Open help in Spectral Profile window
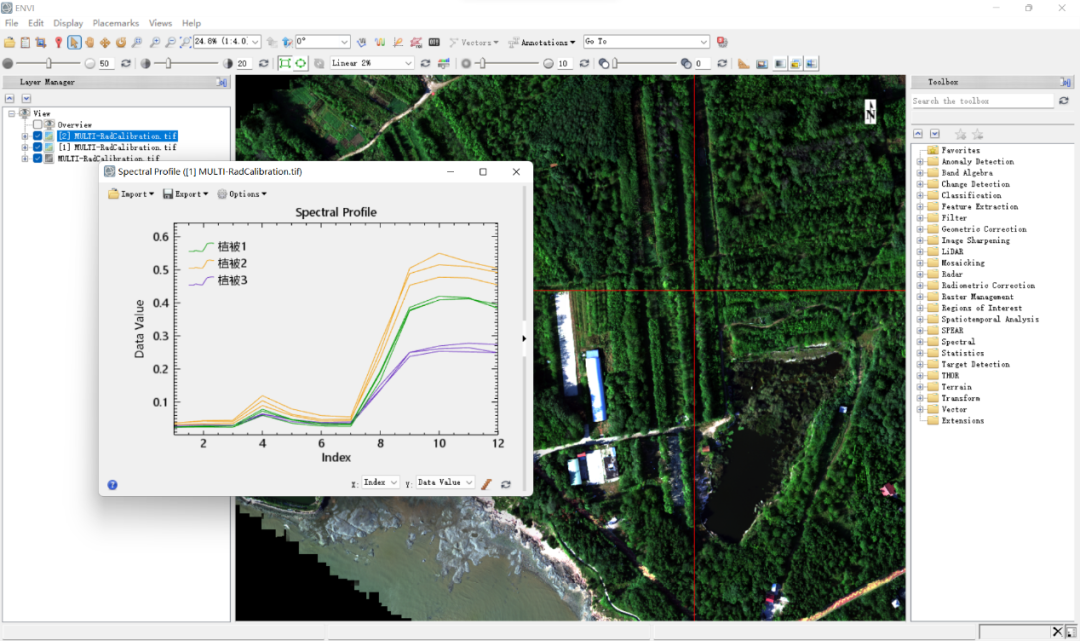Viewport: 1080px width, 641px height. pos(112,485)
